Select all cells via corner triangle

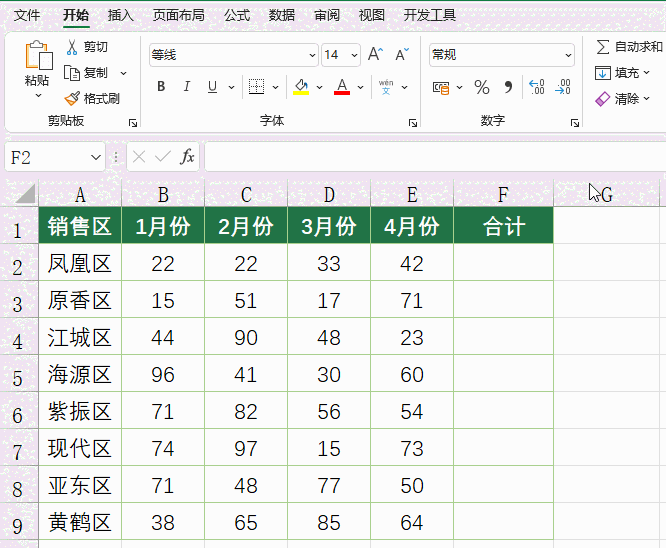(x=25, y=194)
